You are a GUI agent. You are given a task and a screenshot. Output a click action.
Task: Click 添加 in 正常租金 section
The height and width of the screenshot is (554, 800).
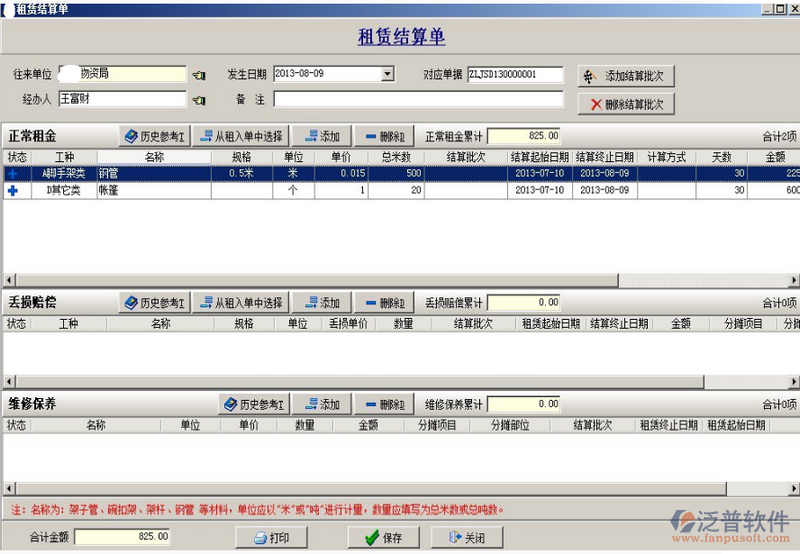click(x=321, y=136)
